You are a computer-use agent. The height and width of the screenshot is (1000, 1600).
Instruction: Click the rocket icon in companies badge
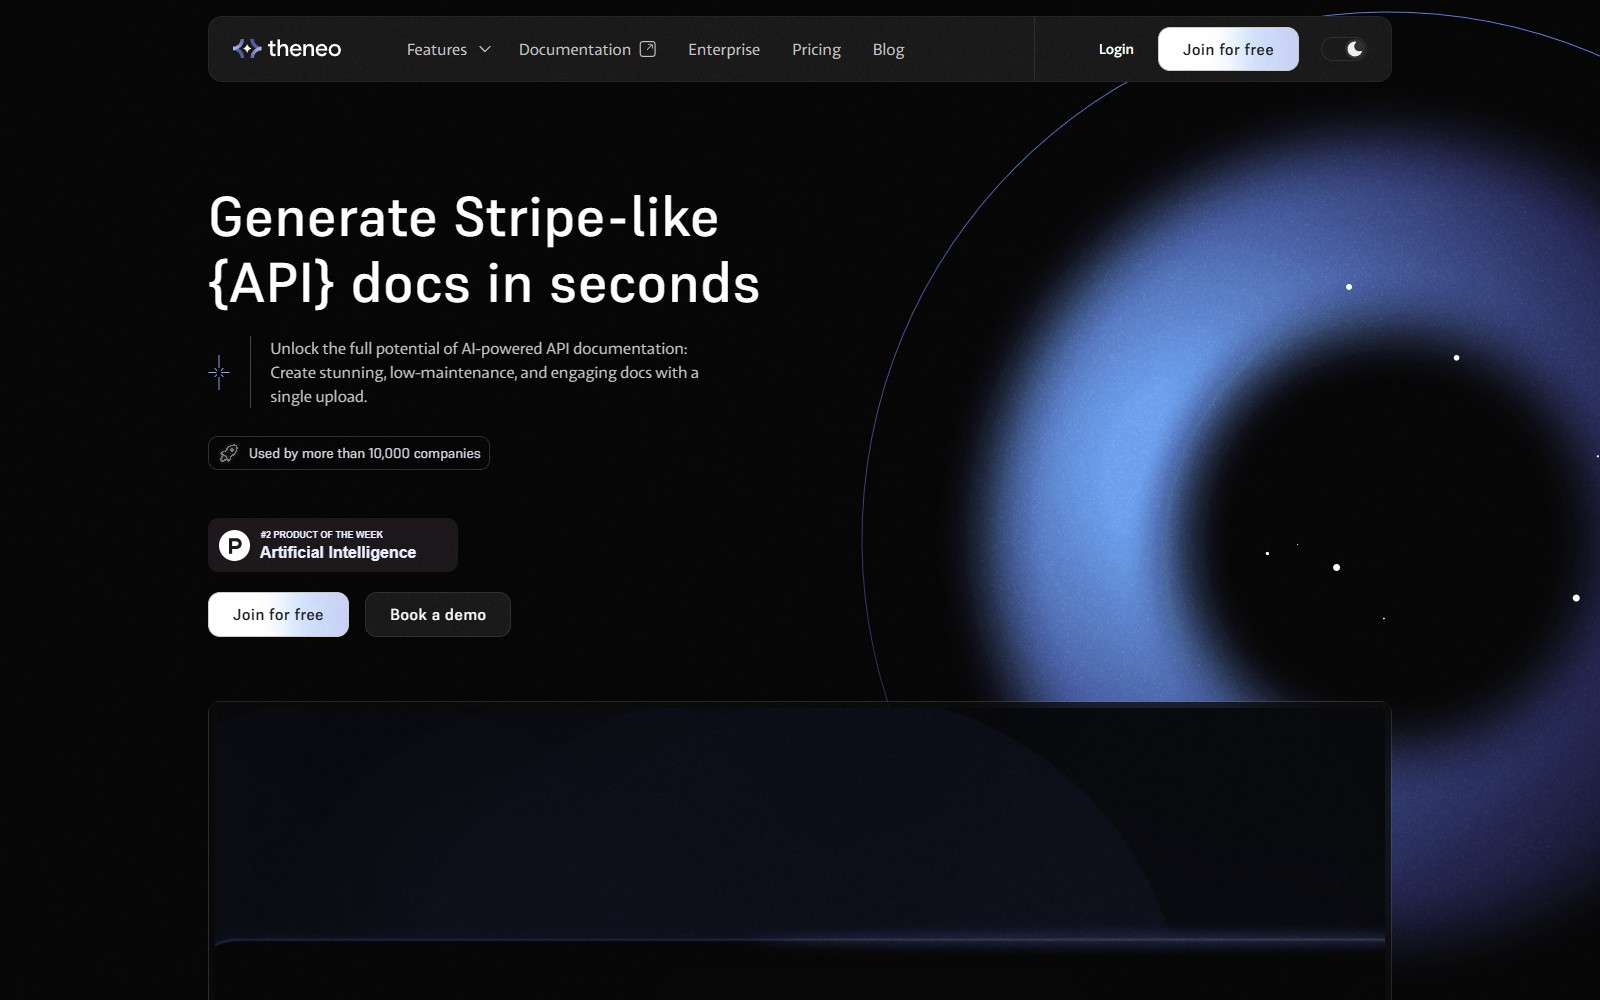229,453
